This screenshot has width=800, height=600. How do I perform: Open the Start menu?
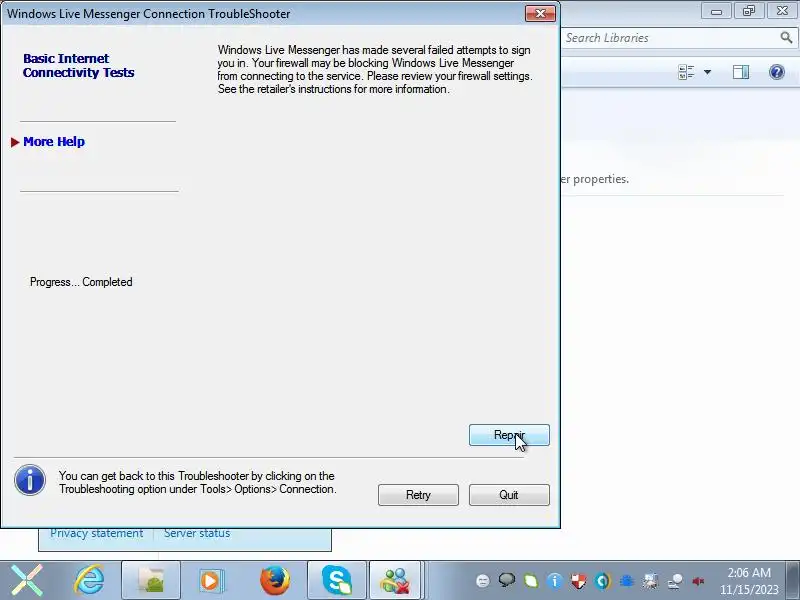click(x=27, y=580)
